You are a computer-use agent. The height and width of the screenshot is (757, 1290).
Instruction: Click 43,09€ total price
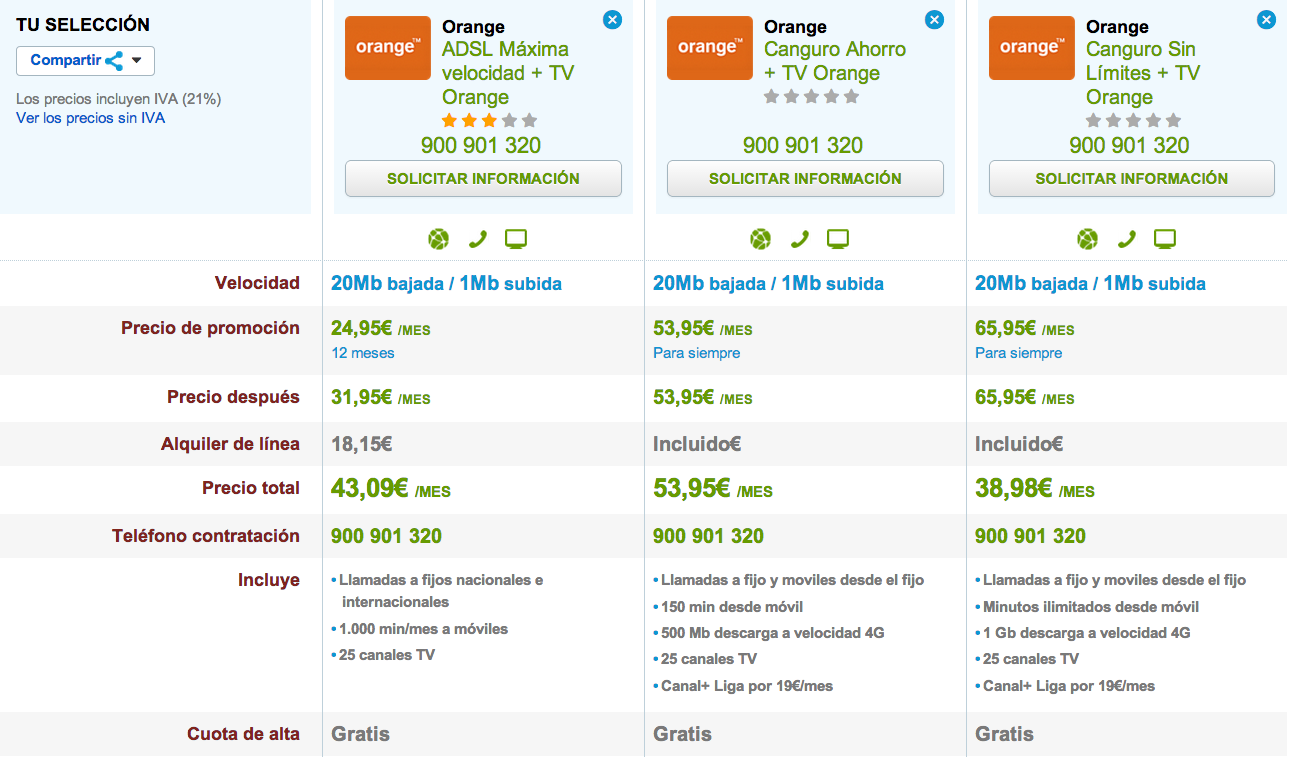[391, 489]
